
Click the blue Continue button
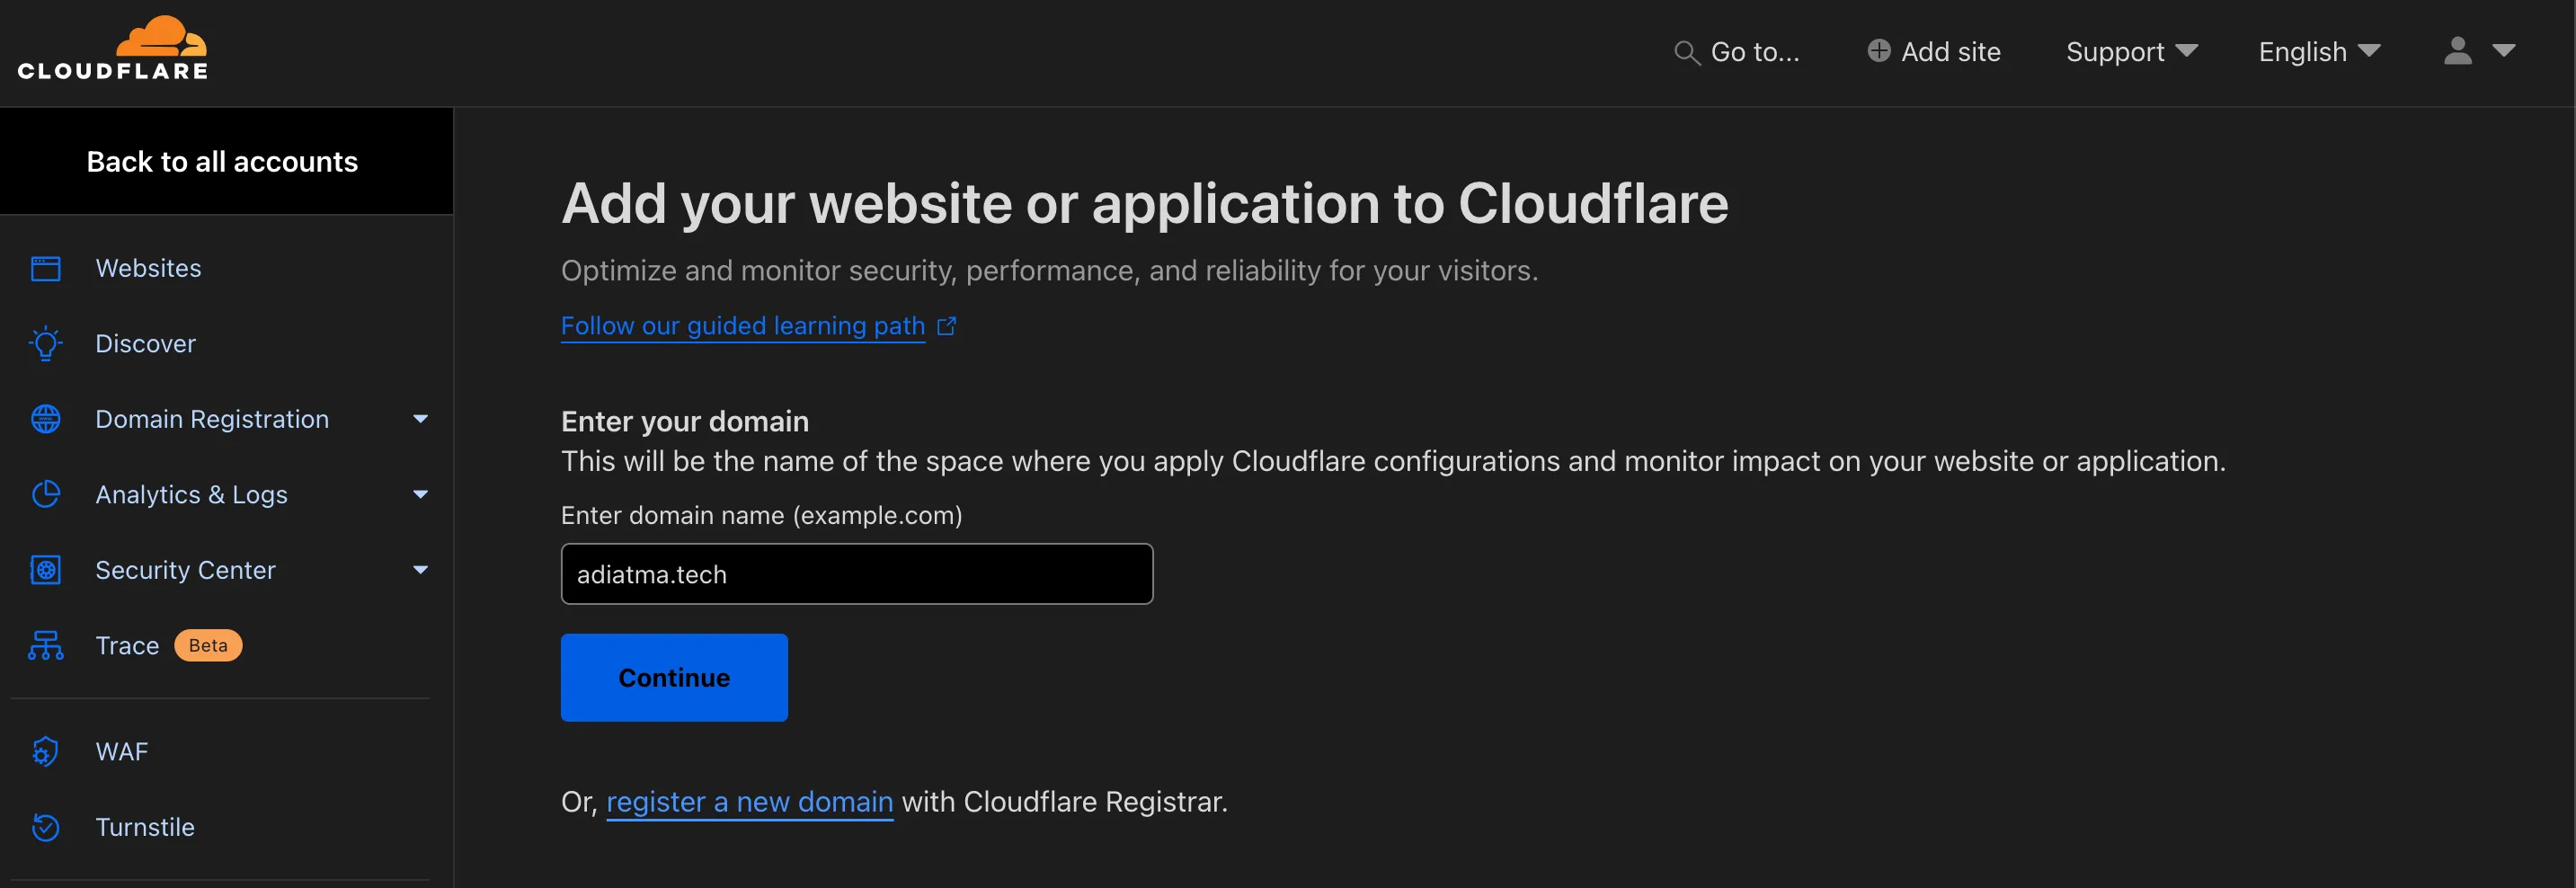point(674,677)
